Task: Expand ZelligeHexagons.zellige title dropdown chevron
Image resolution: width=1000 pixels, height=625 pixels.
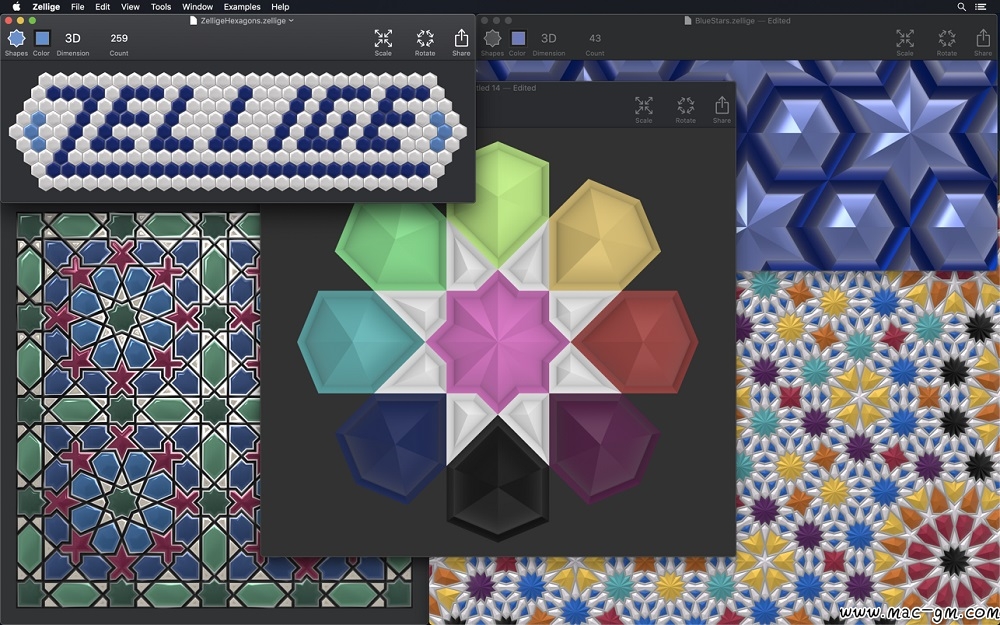Action: [x=291, y=20]
